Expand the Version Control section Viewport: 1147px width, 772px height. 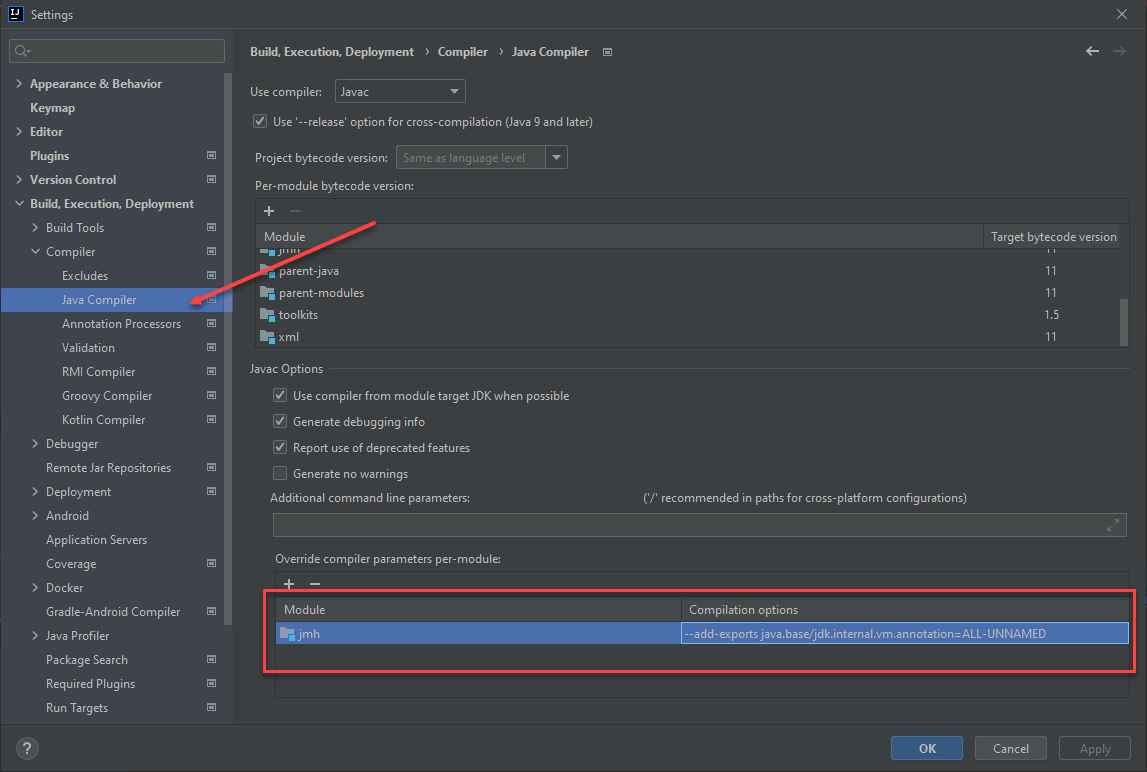[19, 179]
